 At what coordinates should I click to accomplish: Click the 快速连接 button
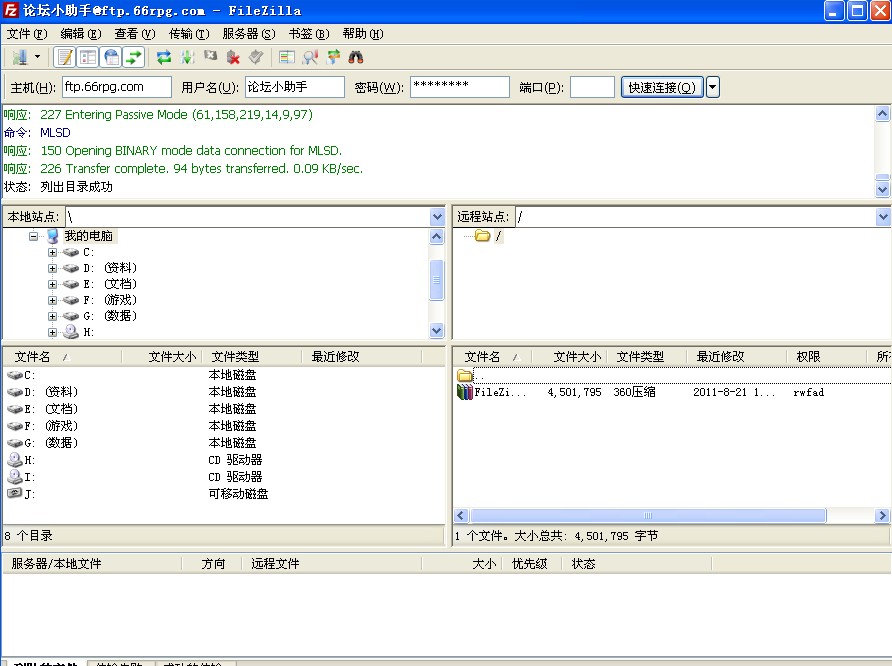pyautogui.click(x=662, y=87)
